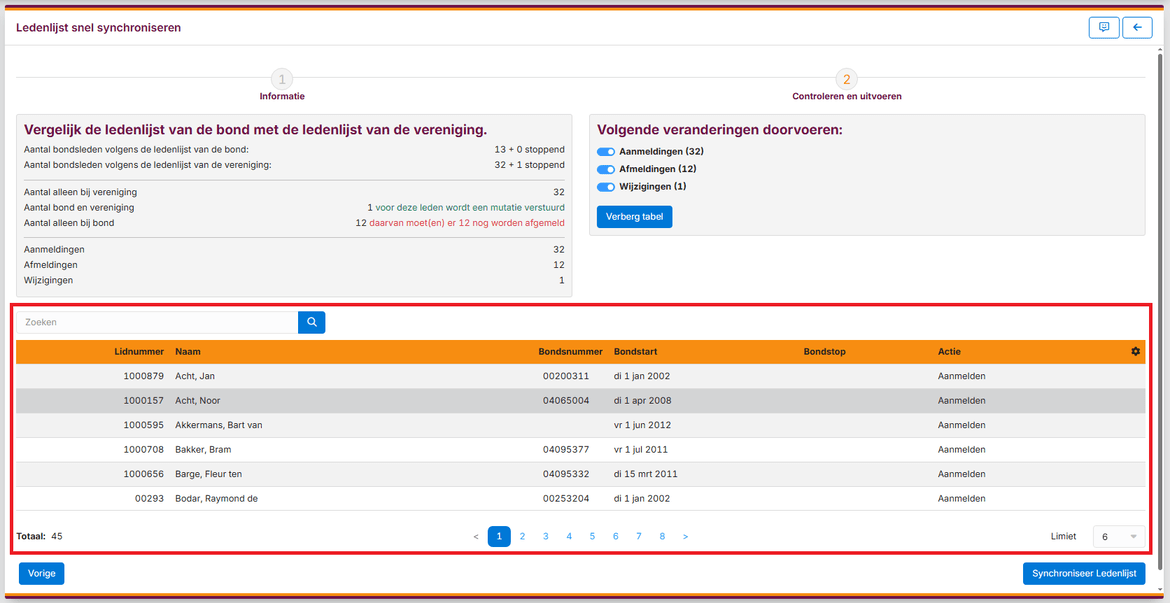Select row Bodar, Raymond de
The height and width of the screenshot is (603, 1170).
581,499
